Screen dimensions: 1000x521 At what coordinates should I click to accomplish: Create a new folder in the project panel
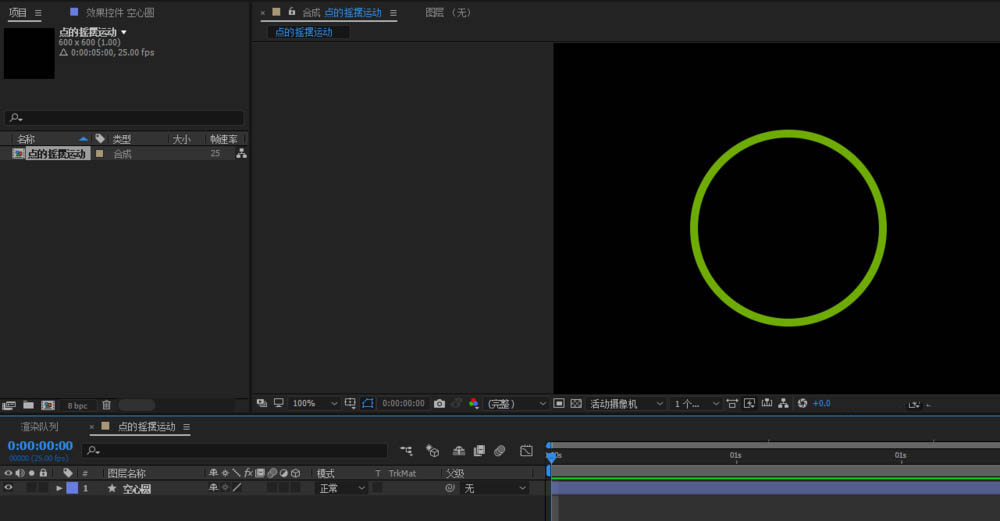pos(28,406)
